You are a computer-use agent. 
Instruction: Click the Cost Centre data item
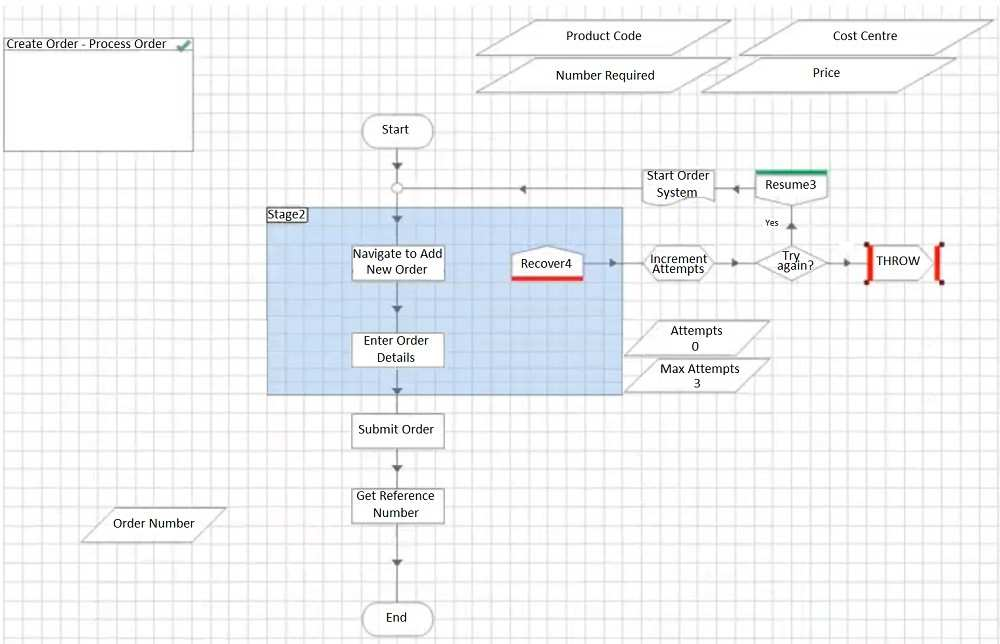865,37
